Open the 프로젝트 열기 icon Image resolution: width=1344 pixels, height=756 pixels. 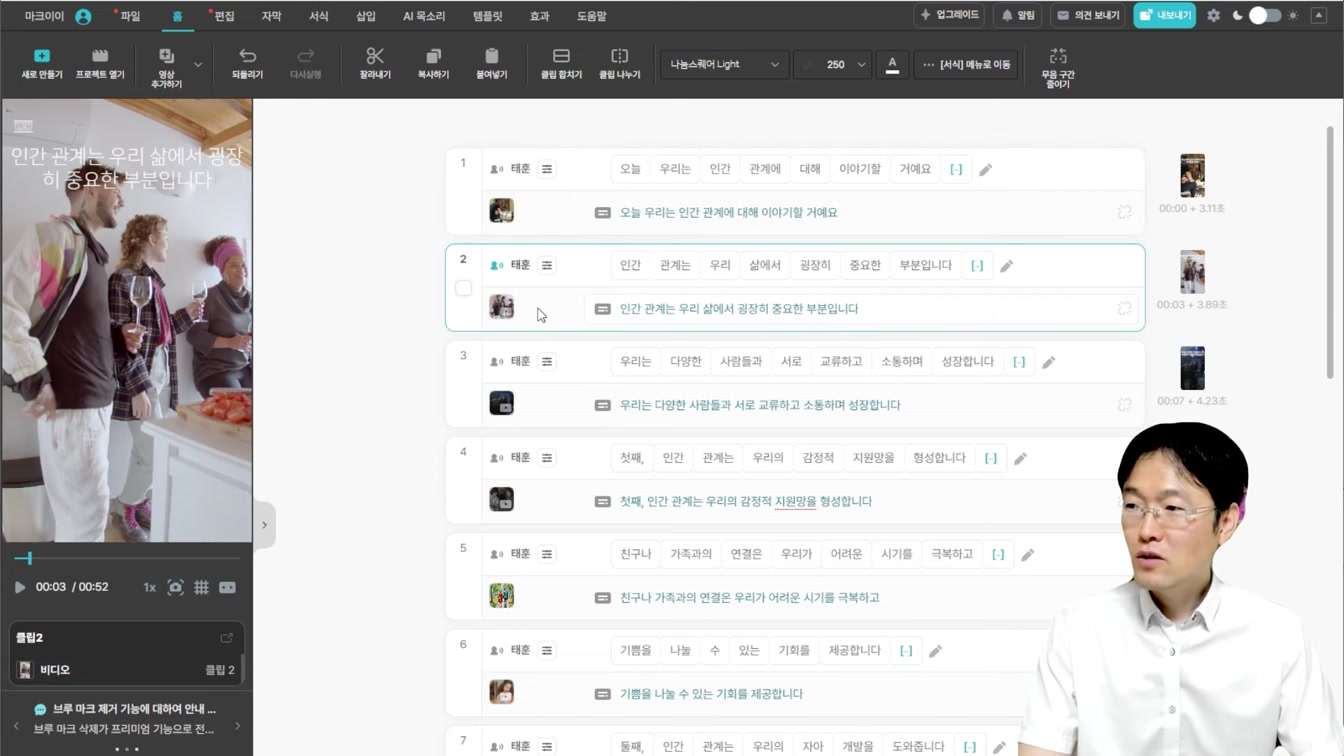click(x=100, y=64)
